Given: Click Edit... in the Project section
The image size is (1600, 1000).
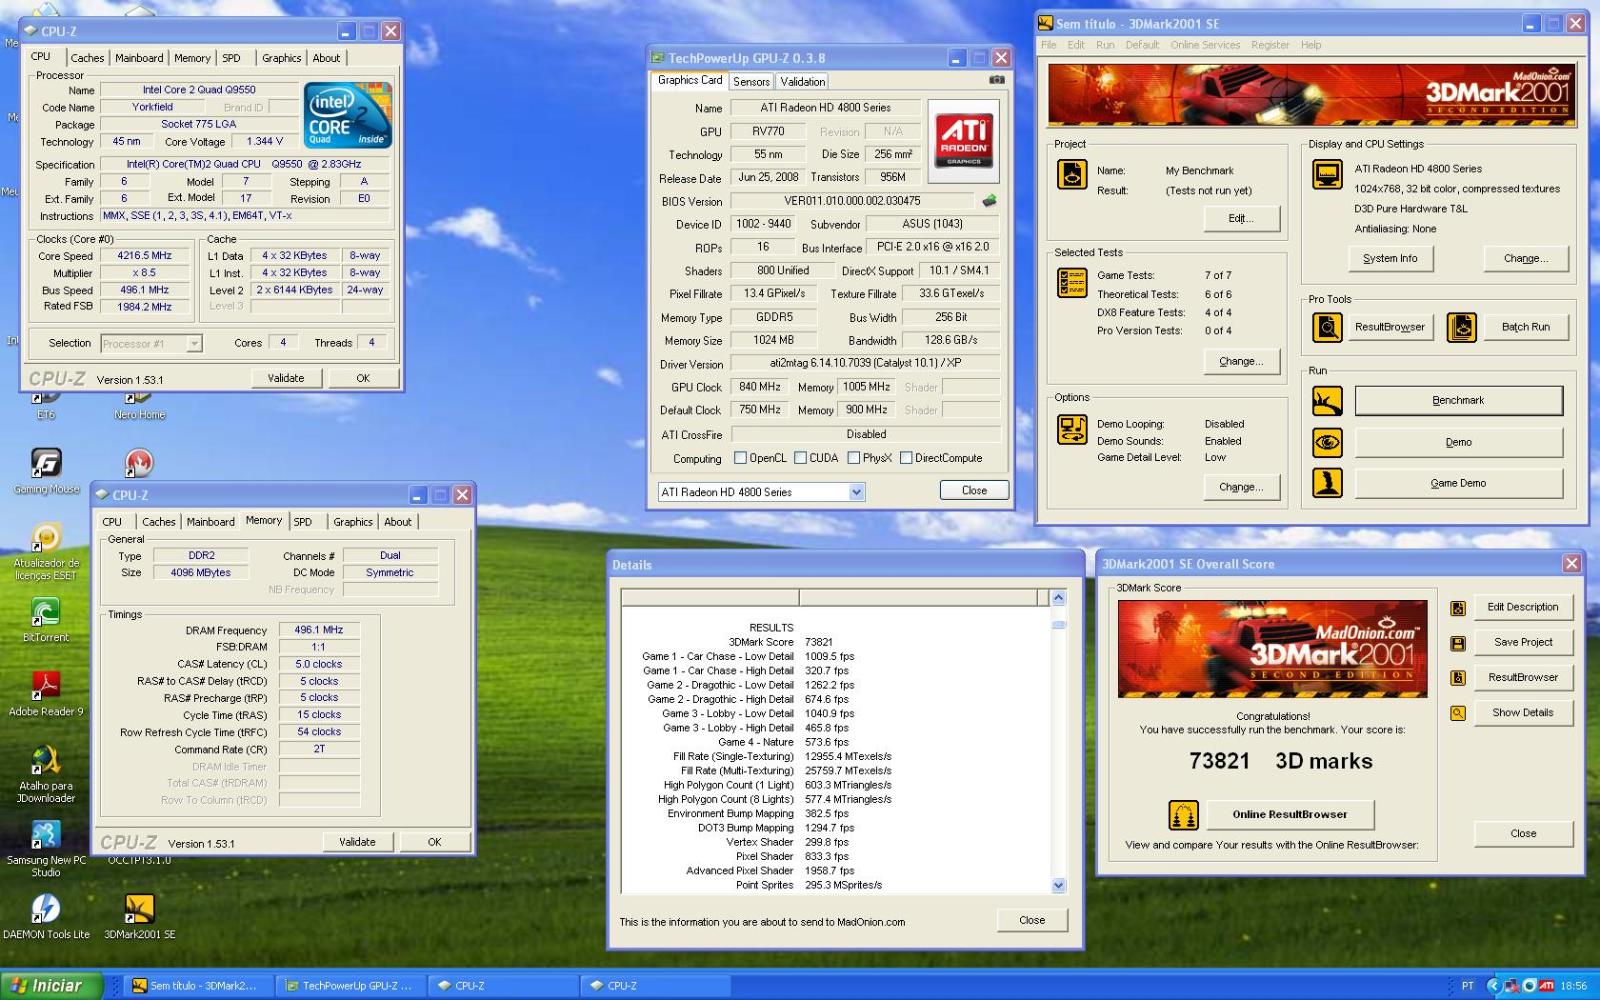Looking at the screenshot, I should pos(1240,219).
